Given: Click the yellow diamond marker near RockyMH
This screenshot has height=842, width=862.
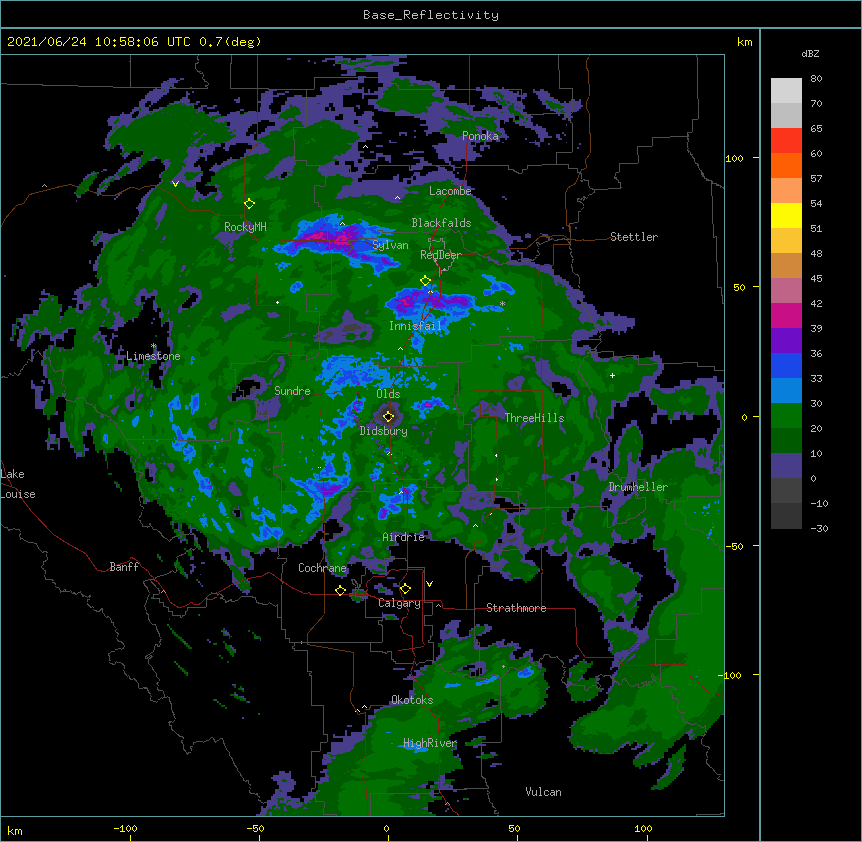Looking at the screenshot, I should 249,204.
